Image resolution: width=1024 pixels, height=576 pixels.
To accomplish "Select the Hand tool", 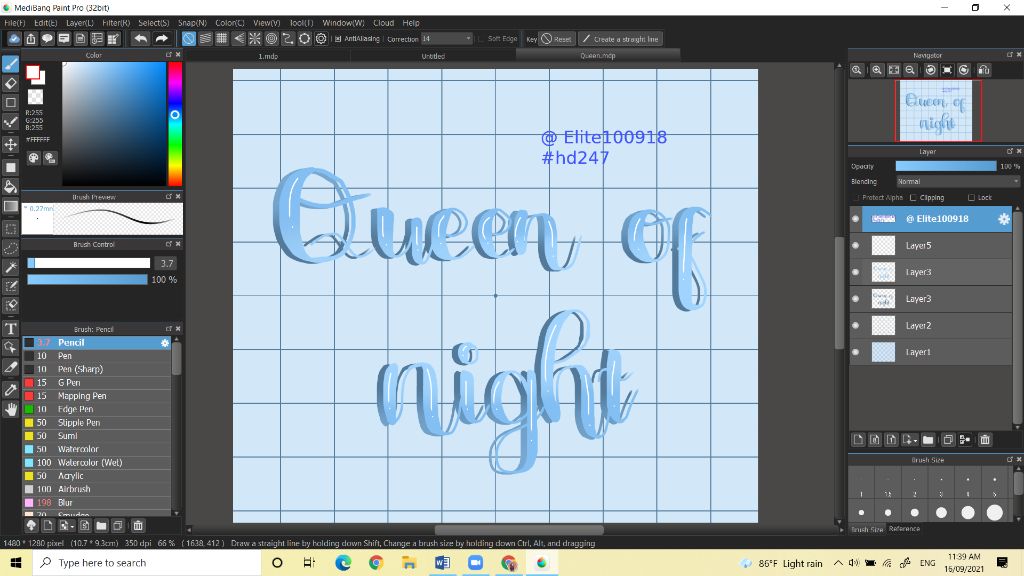I will coord(10,409).
